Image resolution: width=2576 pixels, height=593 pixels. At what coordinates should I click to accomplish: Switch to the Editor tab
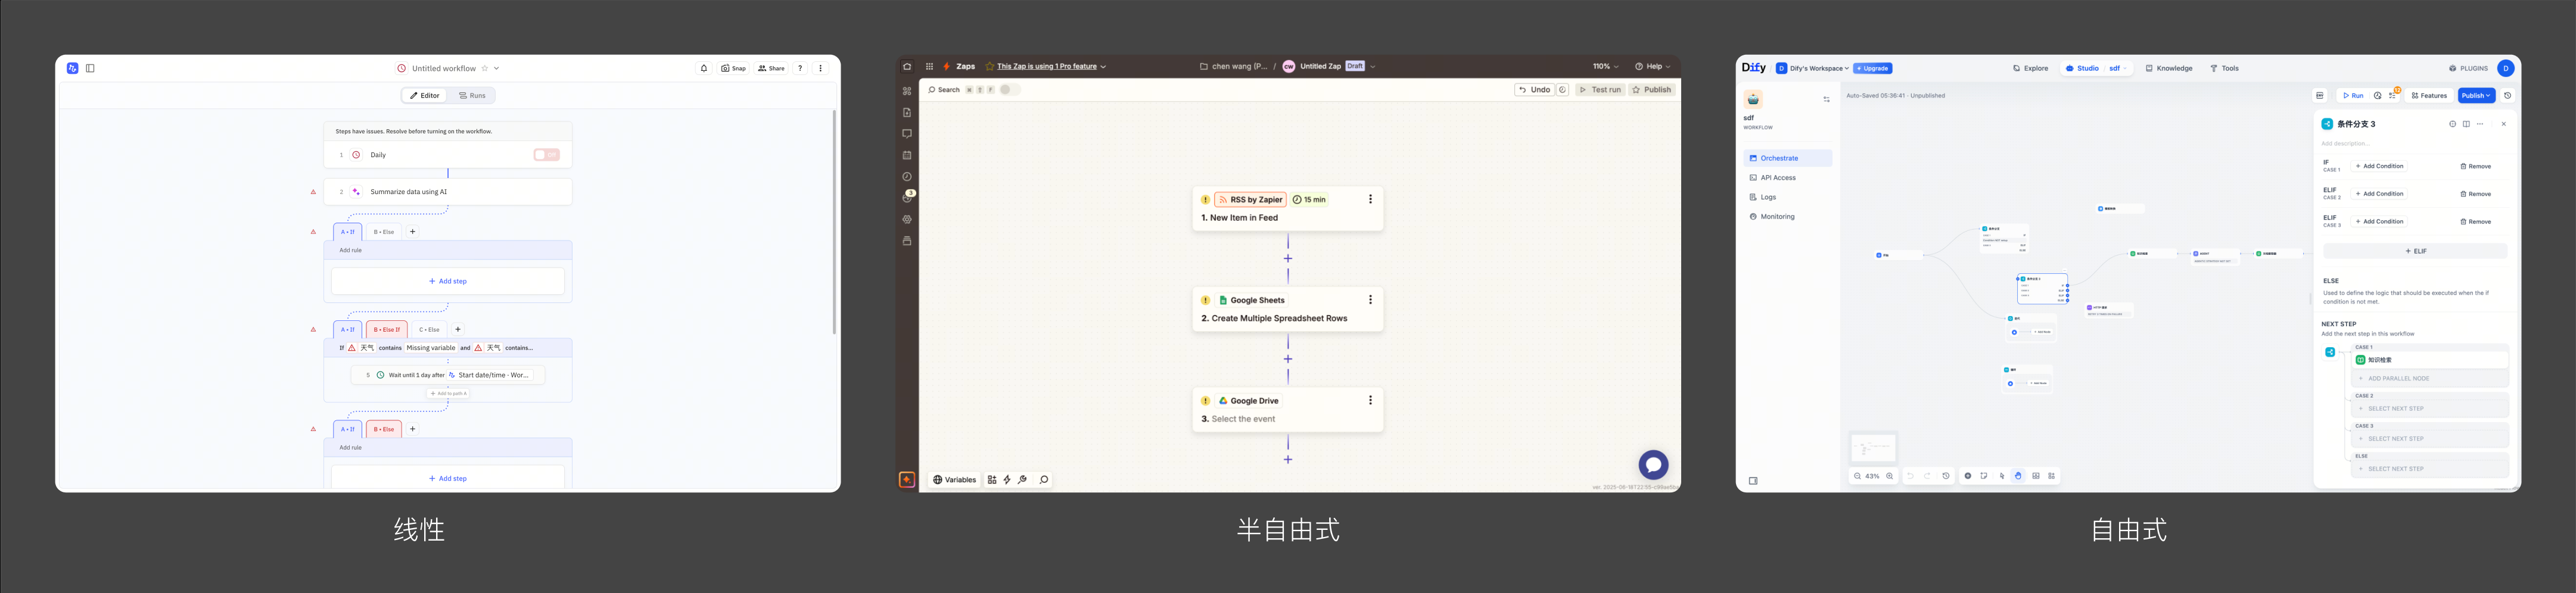(425, 95)
